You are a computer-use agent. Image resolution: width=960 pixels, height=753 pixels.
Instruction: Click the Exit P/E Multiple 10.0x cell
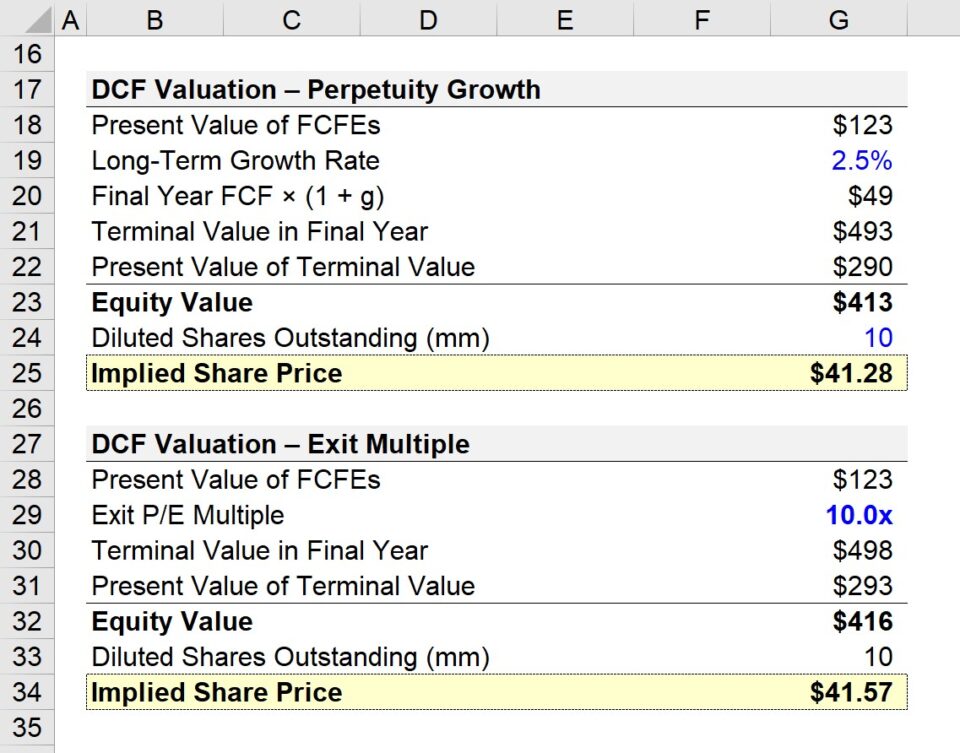(x=858, y=515)
